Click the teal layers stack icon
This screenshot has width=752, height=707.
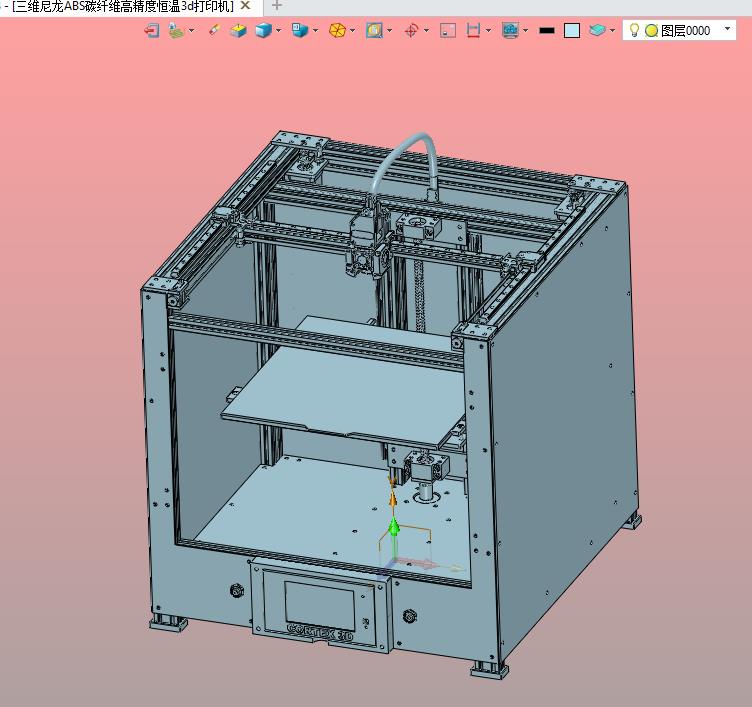[x=598, y=31]
